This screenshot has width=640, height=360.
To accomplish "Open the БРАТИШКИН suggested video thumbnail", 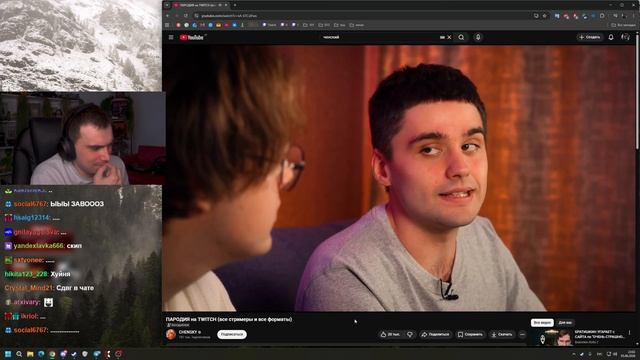I will 553,338.
